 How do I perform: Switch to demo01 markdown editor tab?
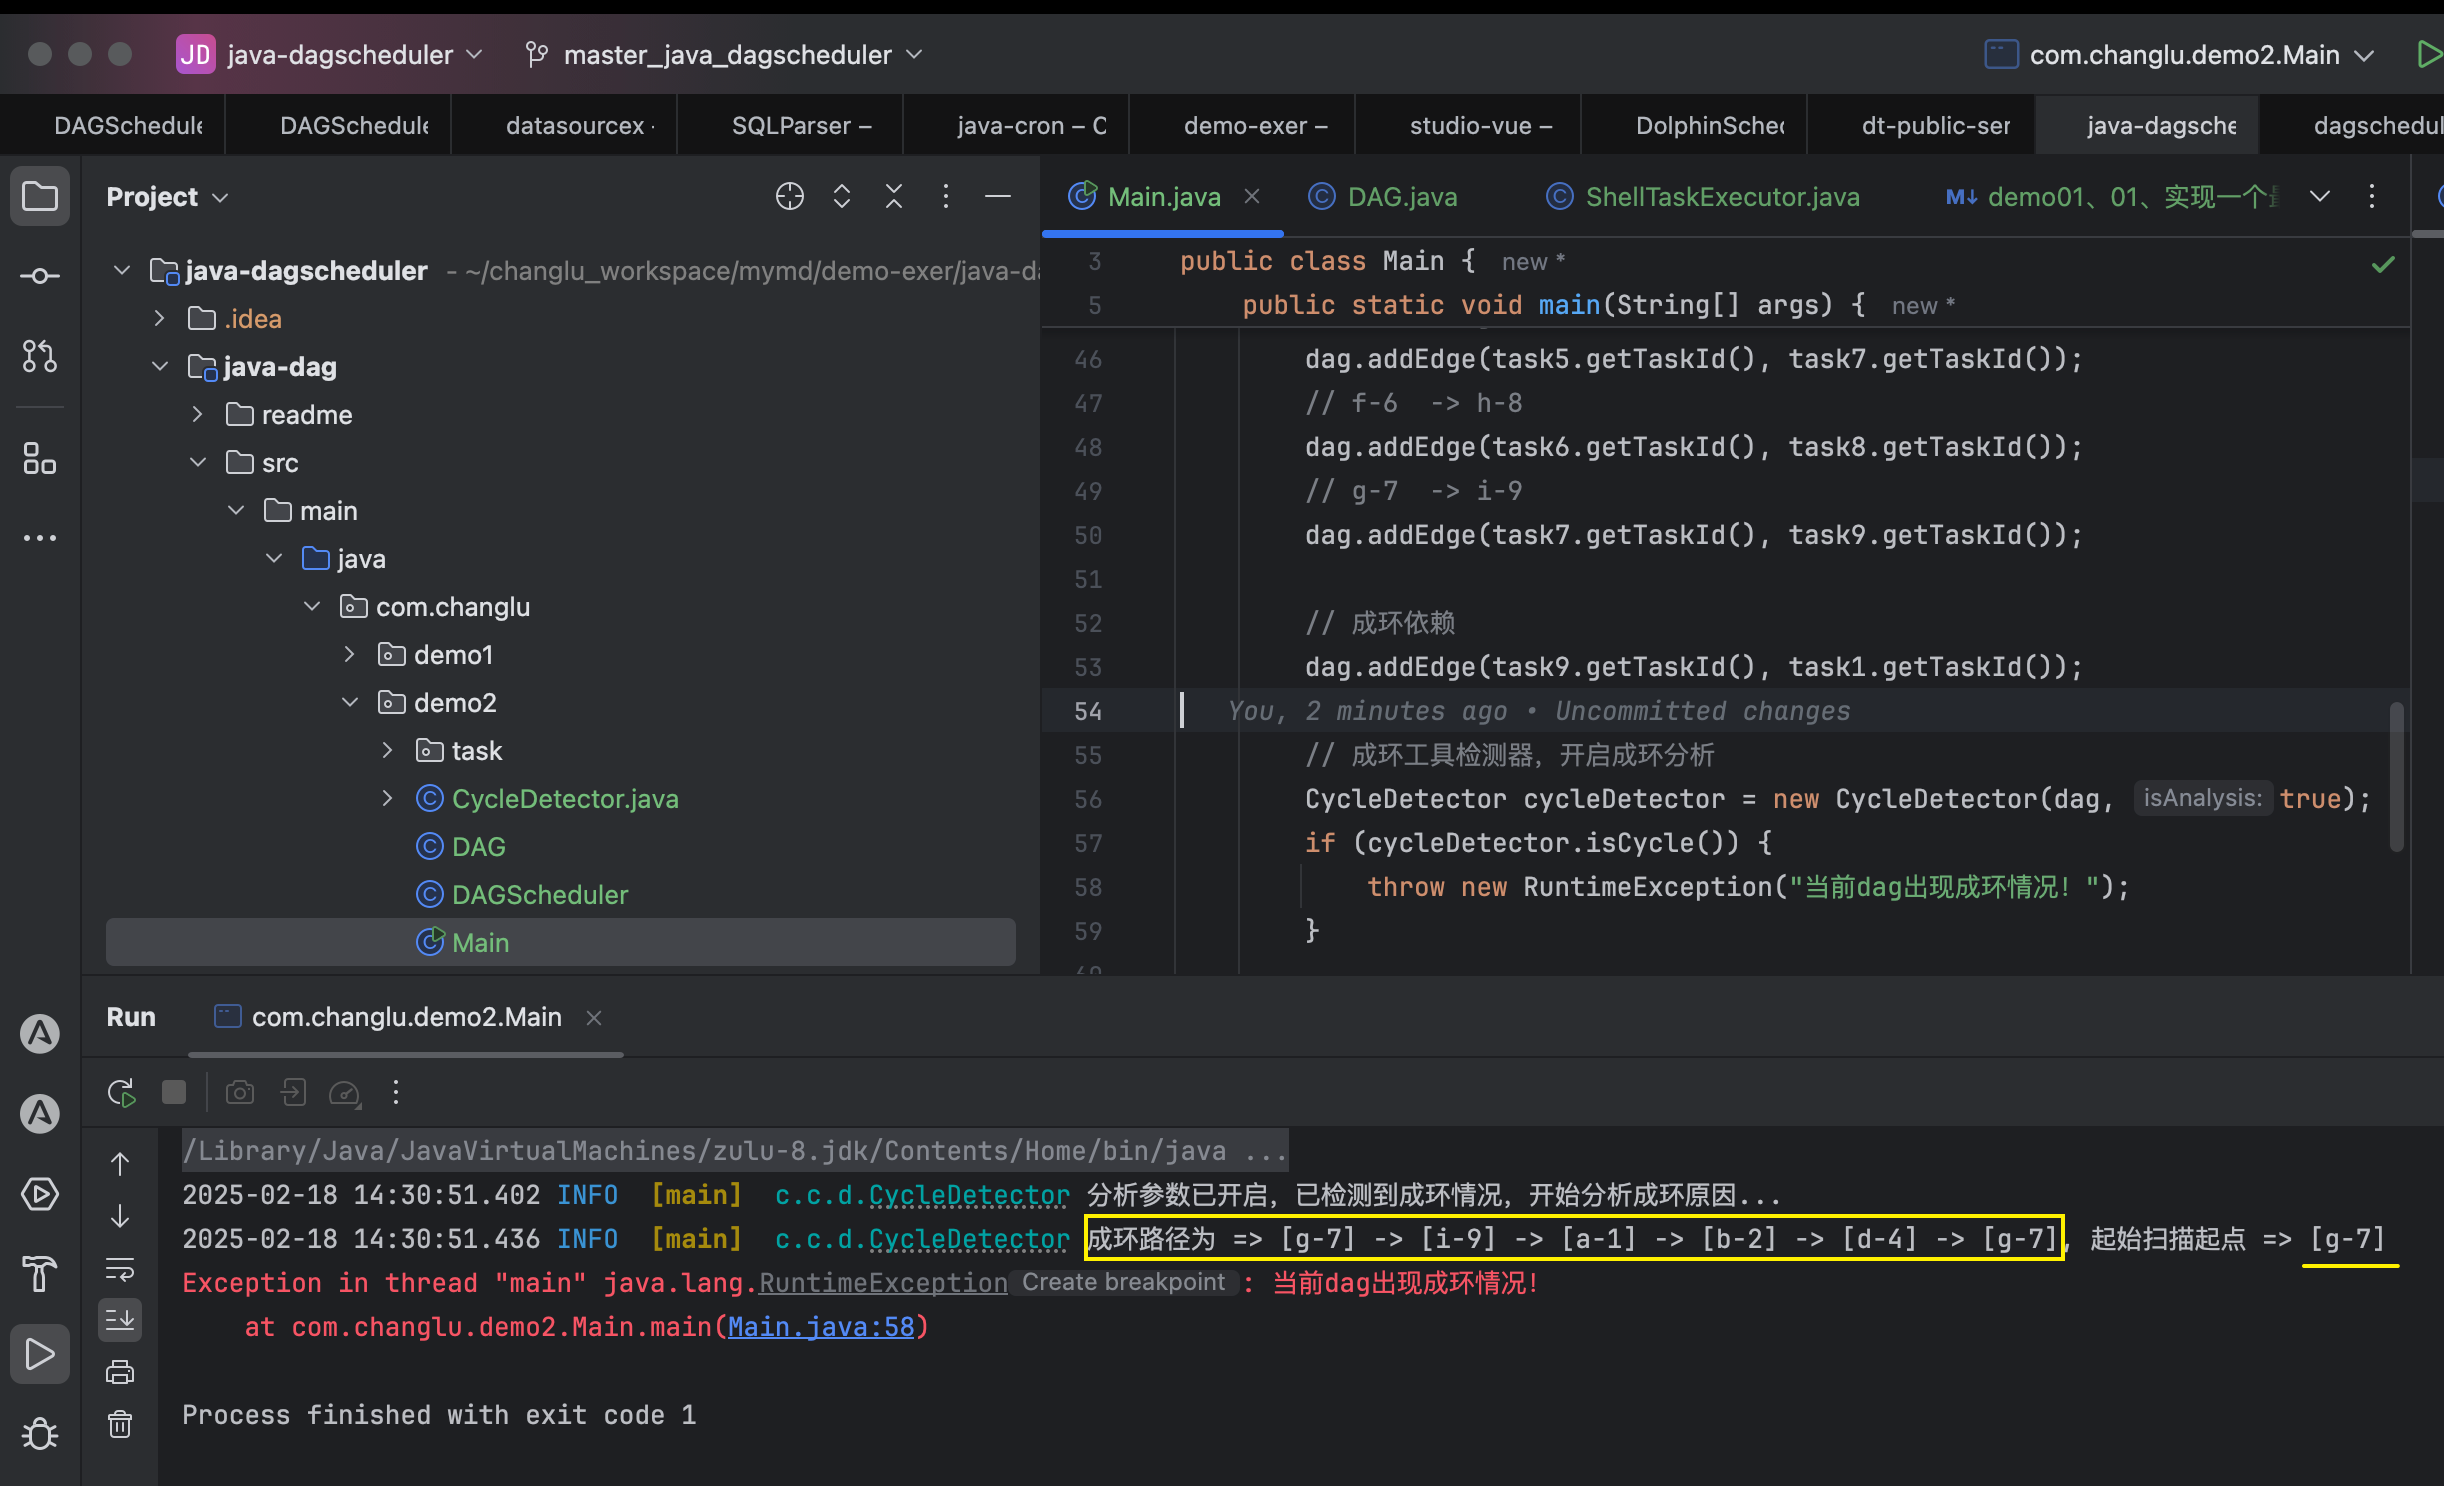click(2112, 197)
